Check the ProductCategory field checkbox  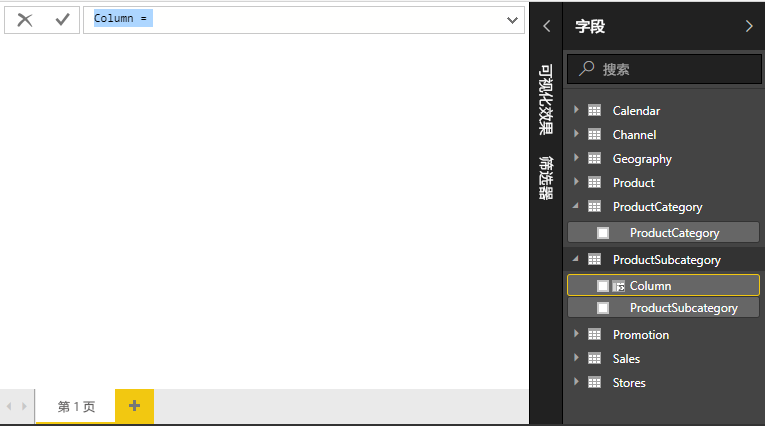pos(602,233)
